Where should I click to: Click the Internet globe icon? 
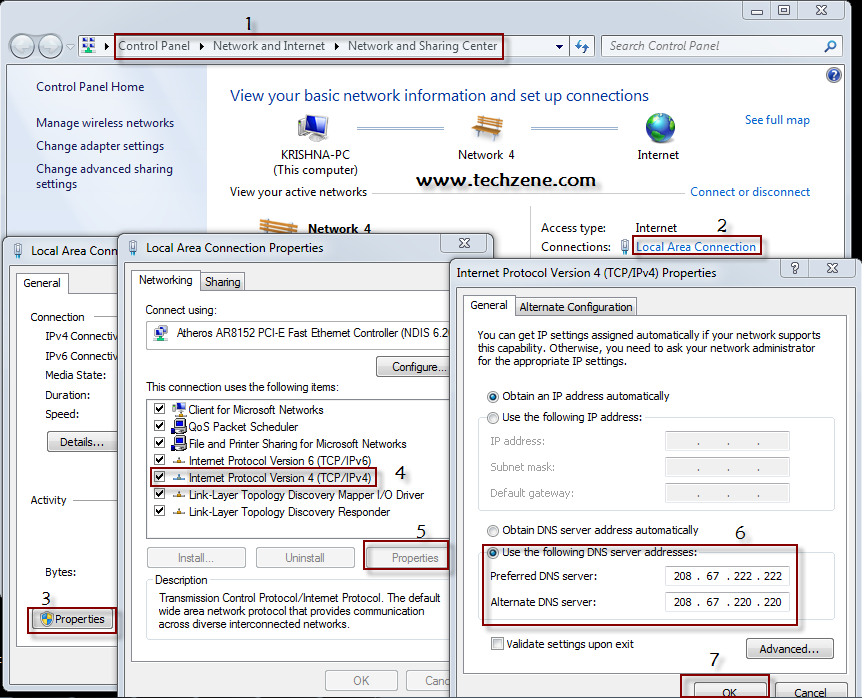point(658,130)
